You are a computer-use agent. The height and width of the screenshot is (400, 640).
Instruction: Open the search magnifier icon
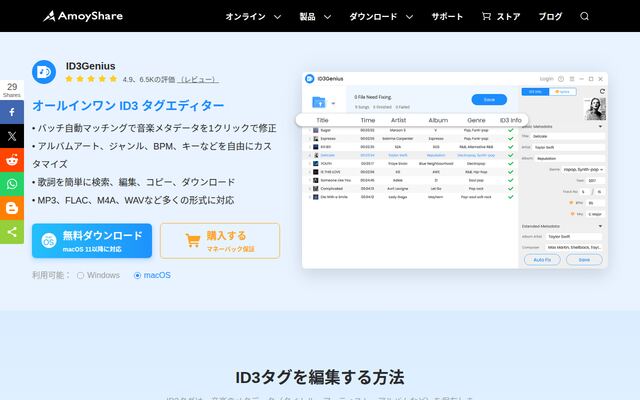[584, 16]
